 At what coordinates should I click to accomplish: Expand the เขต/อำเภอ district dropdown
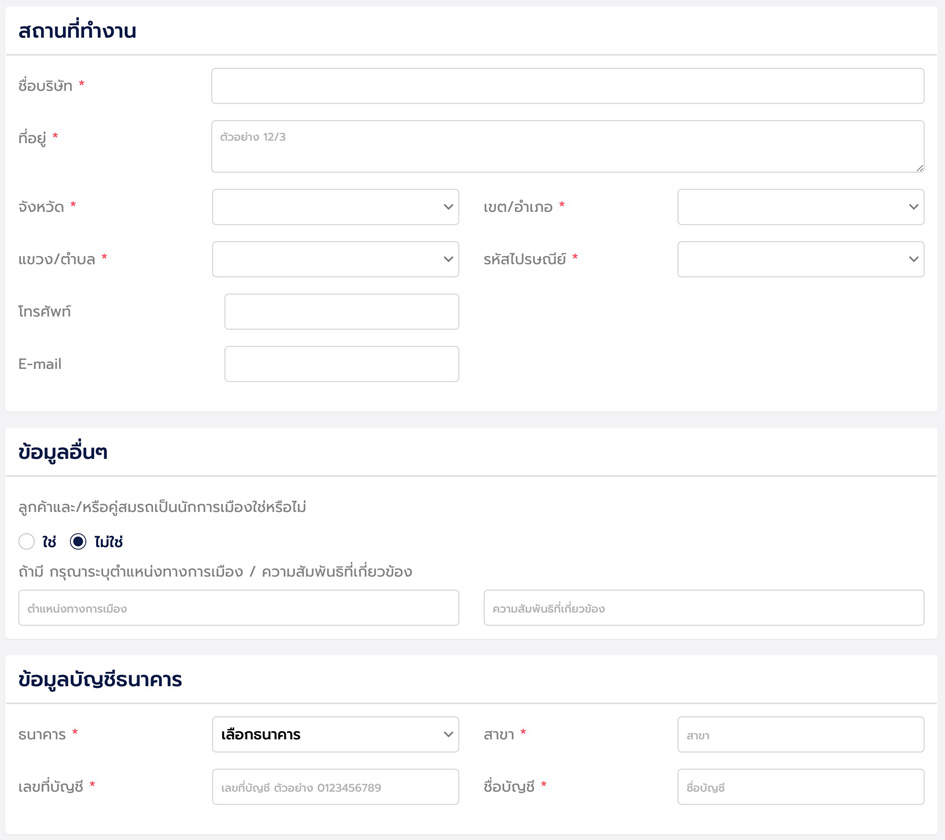pyautogui.click(x=800, y=207)
